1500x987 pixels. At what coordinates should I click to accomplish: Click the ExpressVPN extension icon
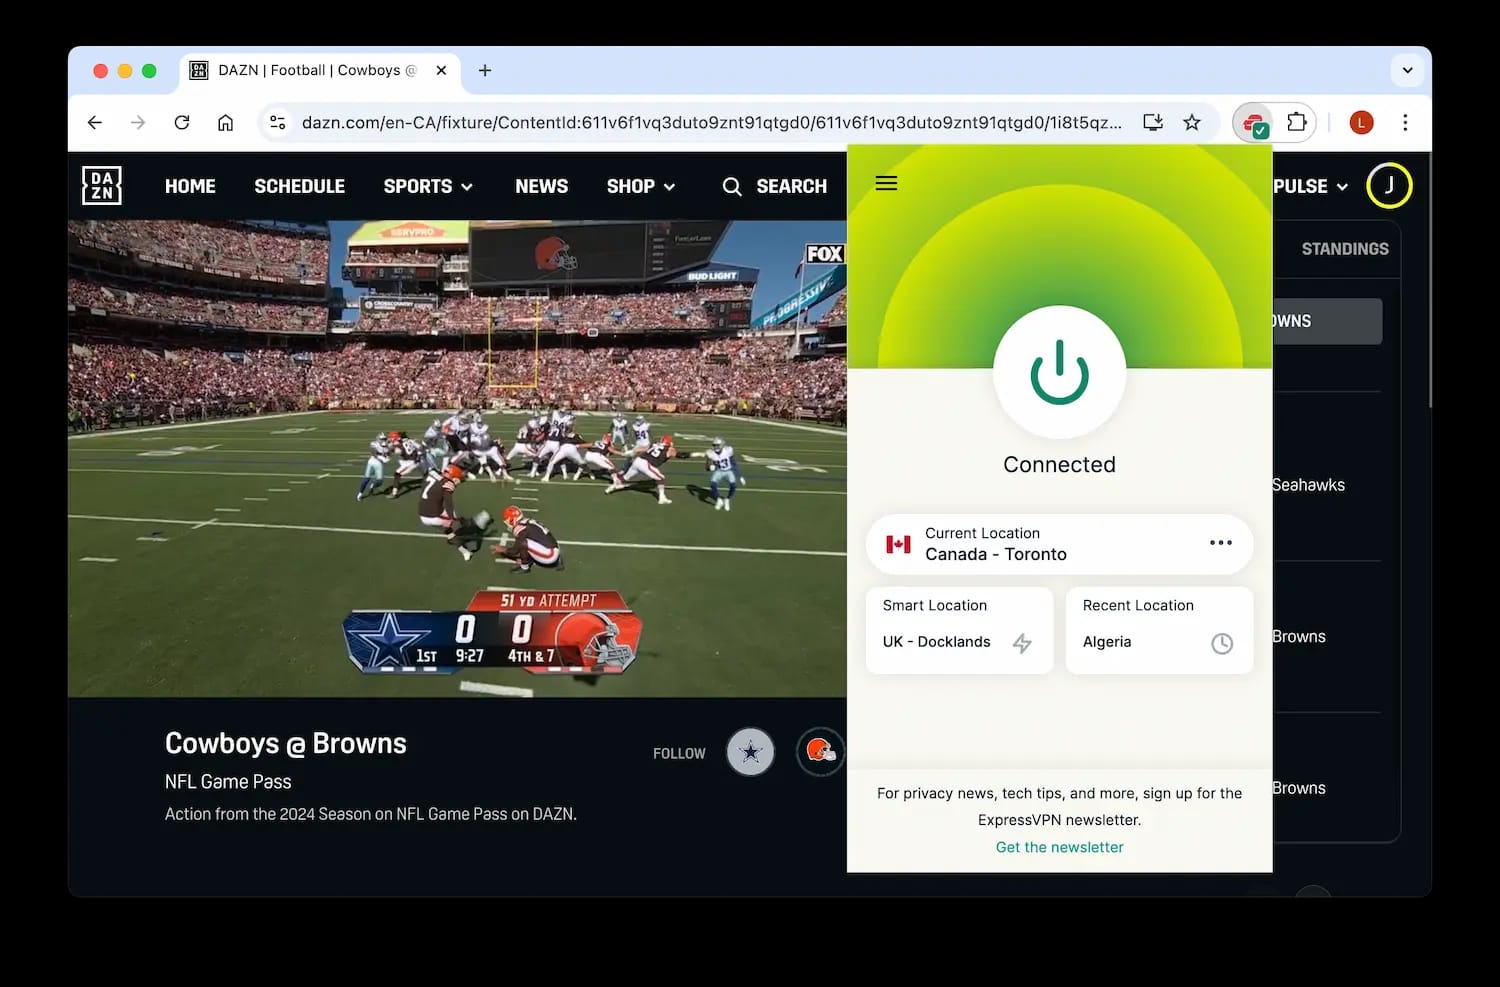[1254, 123]
